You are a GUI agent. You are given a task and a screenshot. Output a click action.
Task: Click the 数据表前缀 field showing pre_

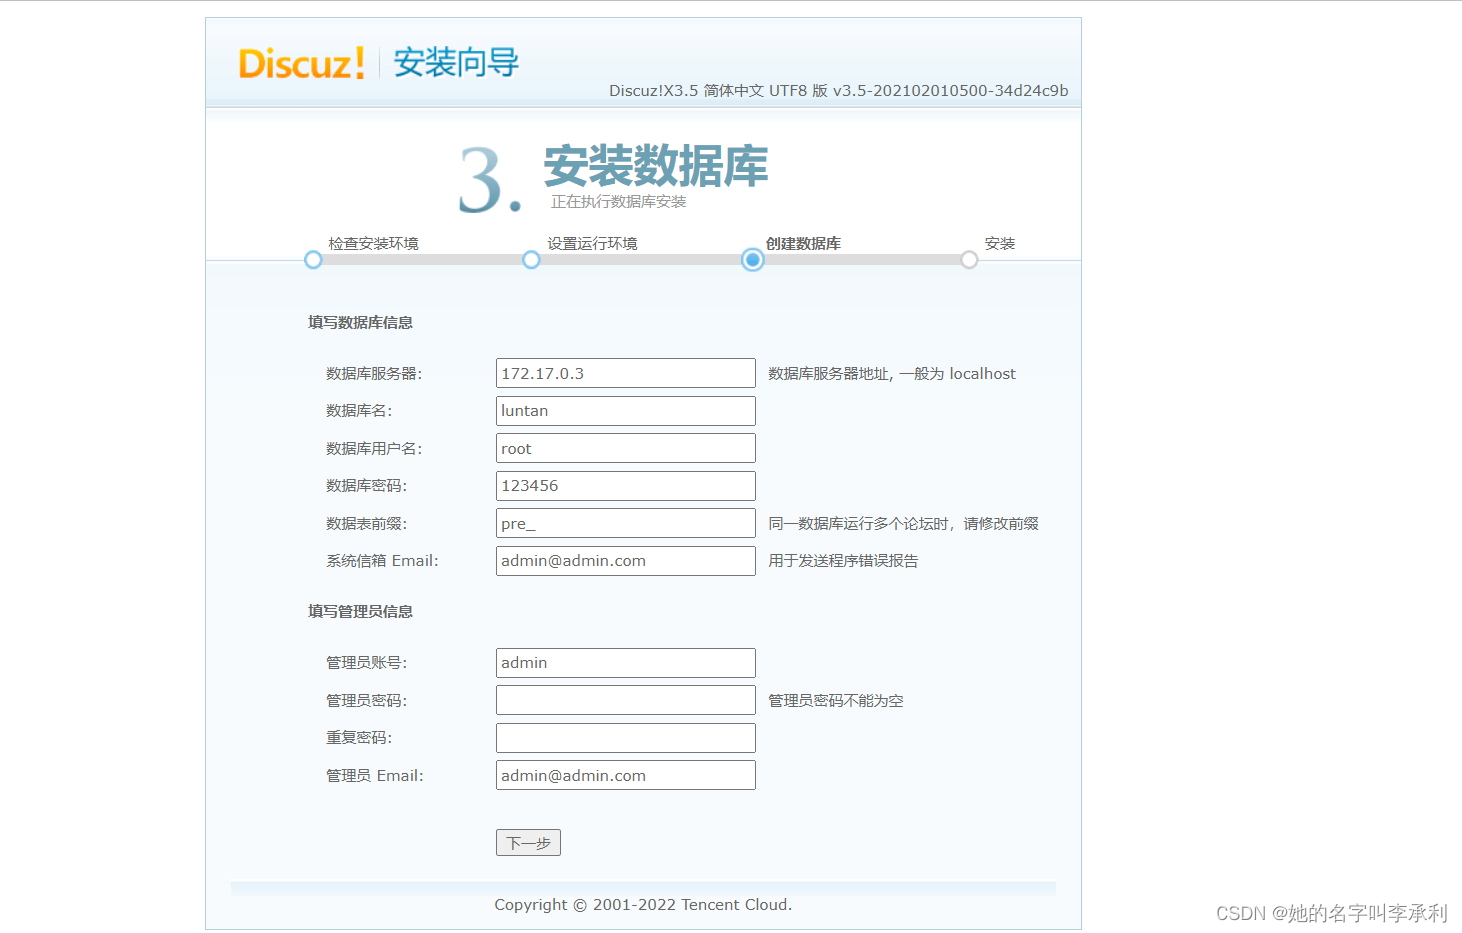coord(625,522)
